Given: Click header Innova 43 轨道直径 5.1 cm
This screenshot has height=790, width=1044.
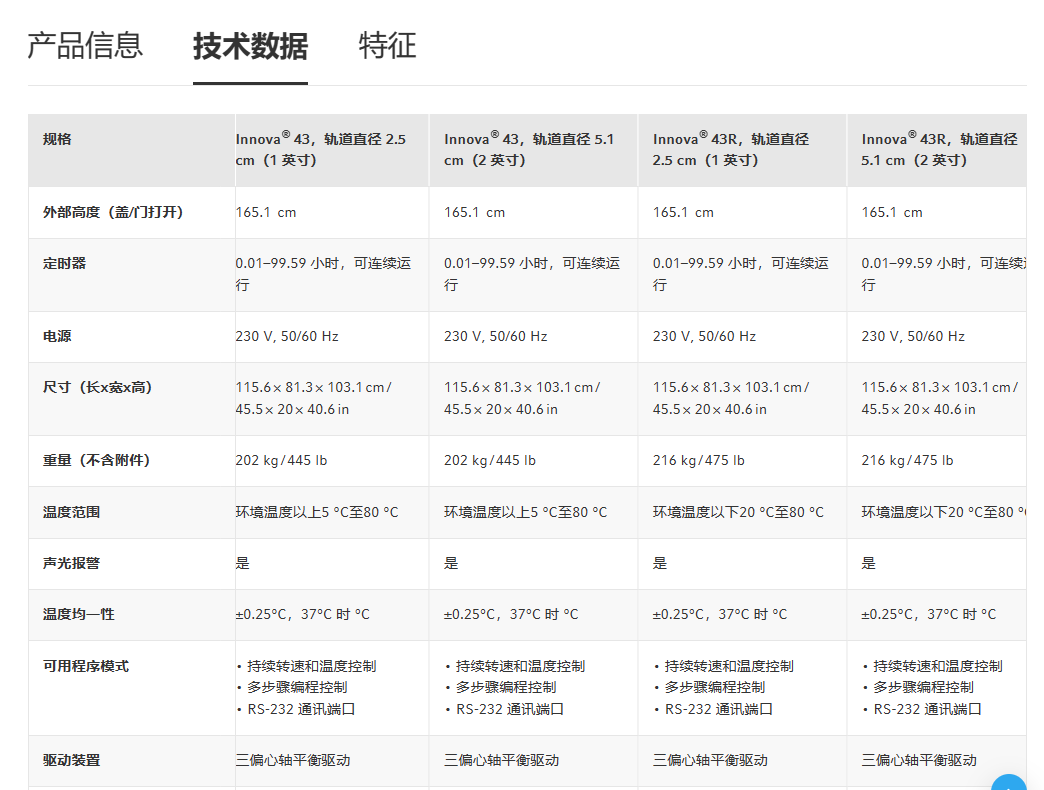Looking at the screenshot, I should (529, 150).
